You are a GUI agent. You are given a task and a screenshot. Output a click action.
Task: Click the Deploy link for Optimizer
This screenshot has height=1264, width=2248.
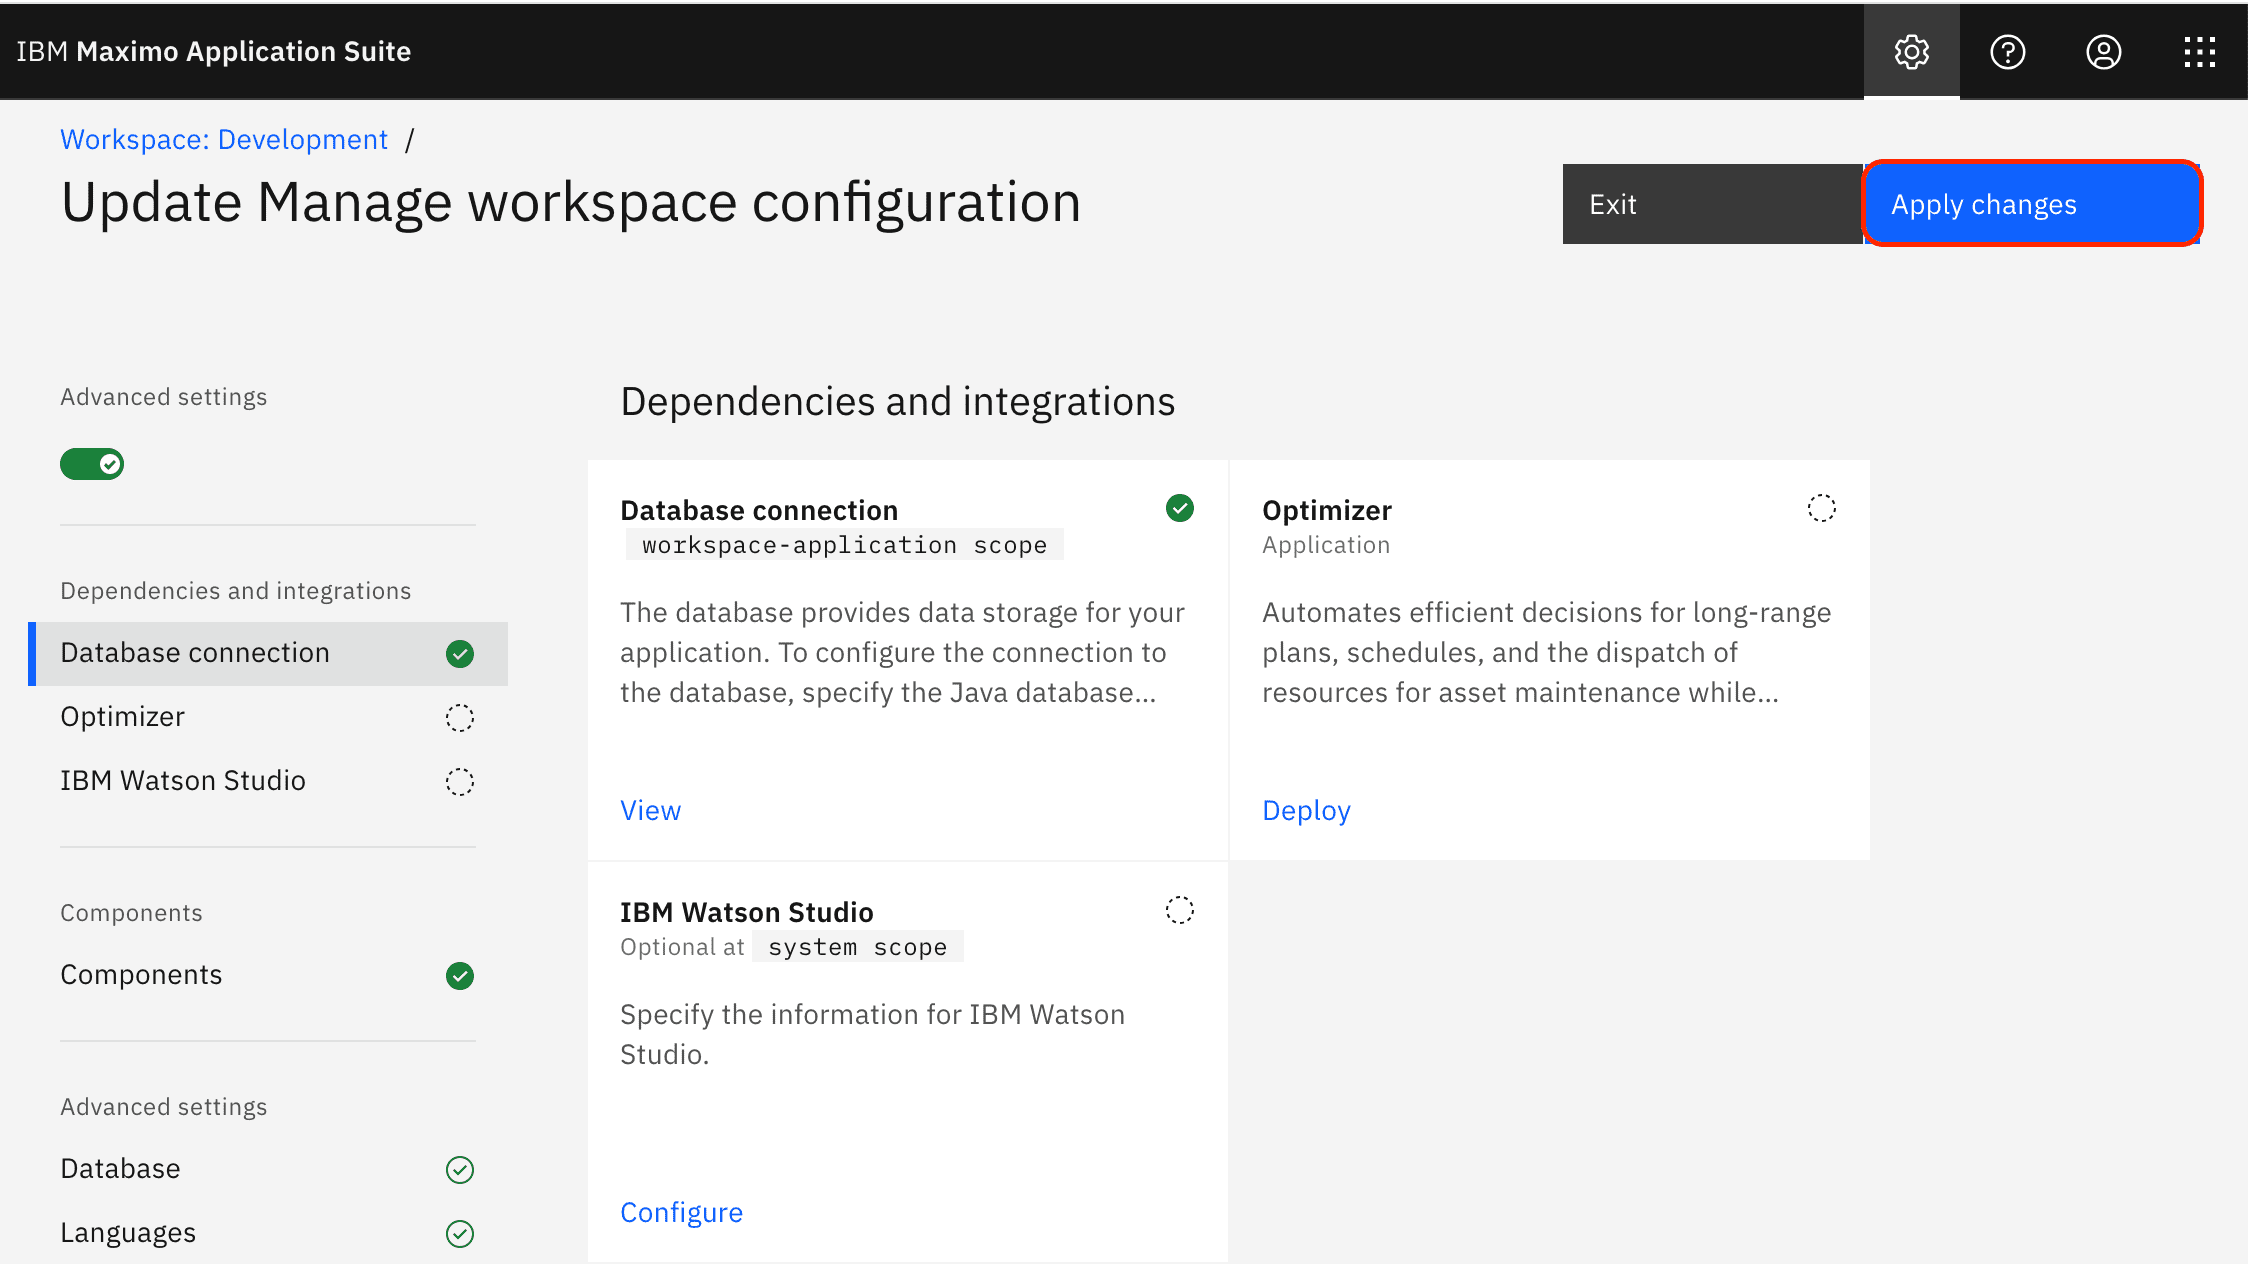point(1306,811)
